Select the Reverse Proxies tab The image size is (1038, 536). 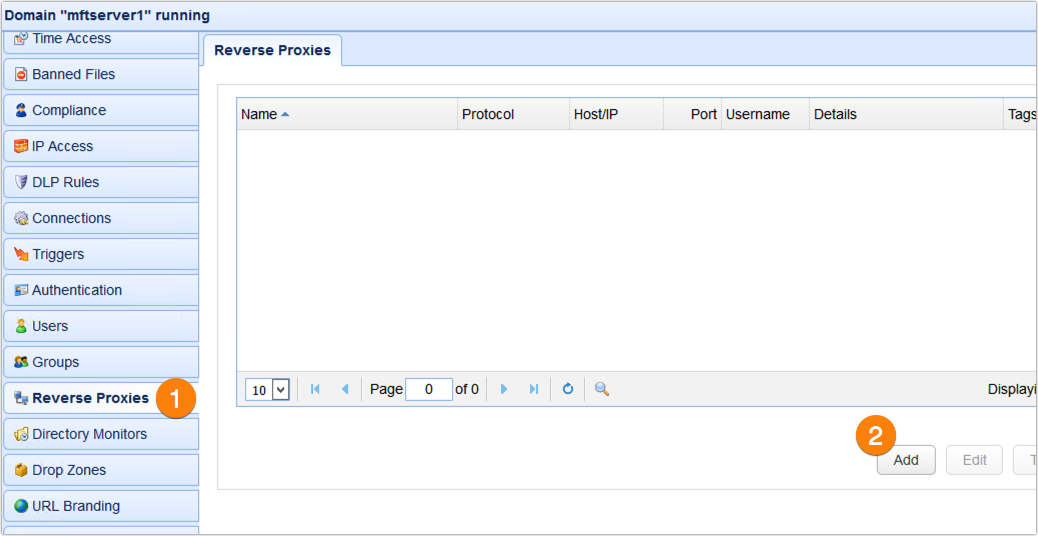272,50
